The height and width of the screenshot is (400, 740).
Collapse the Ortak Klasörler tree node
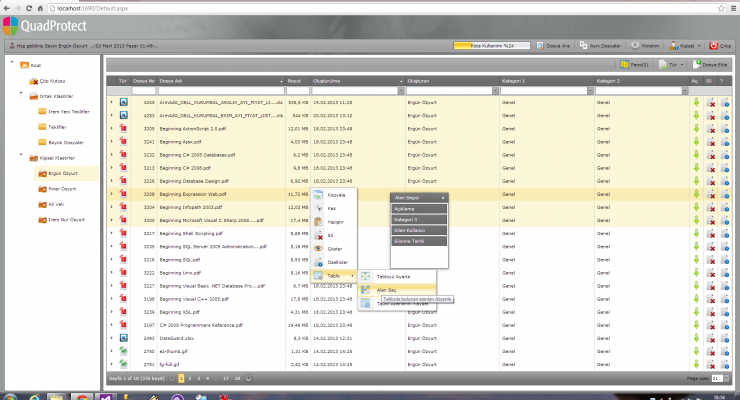tap(21, 93)
